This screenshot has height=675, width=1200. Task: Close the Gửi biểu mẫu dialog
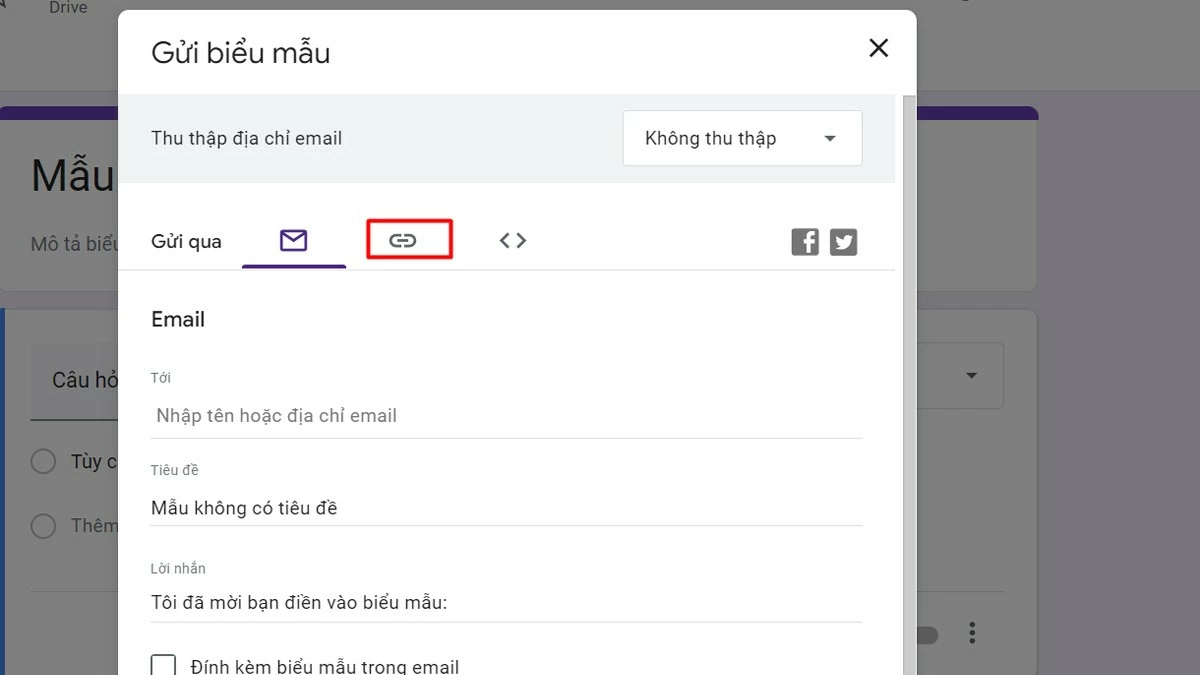[x=878, y=47]
